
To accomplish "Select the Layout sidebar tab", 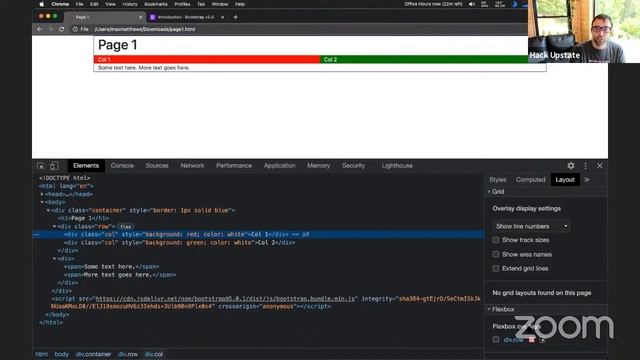I will click(x=565, y=180).
